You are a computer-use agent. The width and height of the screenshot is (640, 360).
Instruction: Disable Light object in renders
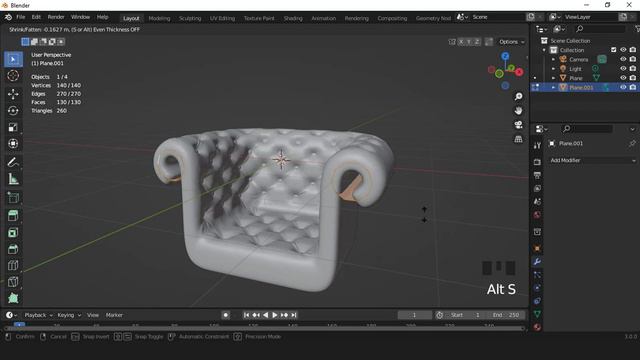[x=633, y=69]
